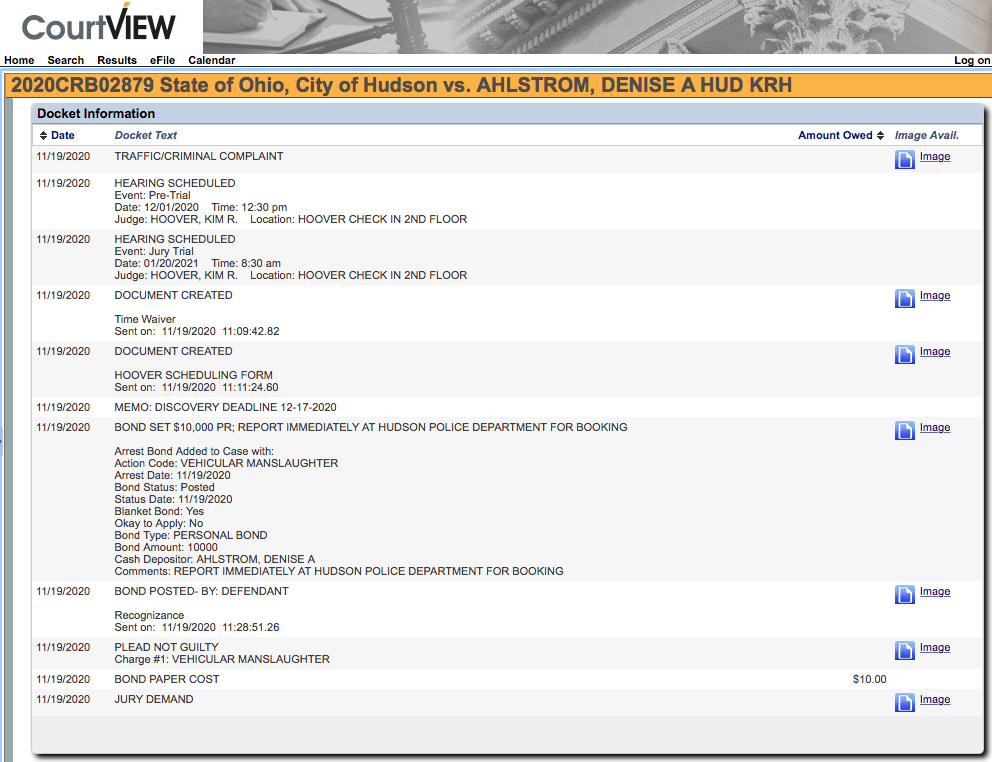Click Blanket Bond: Yes line
The image size is (992, 762).
point(159,511)
